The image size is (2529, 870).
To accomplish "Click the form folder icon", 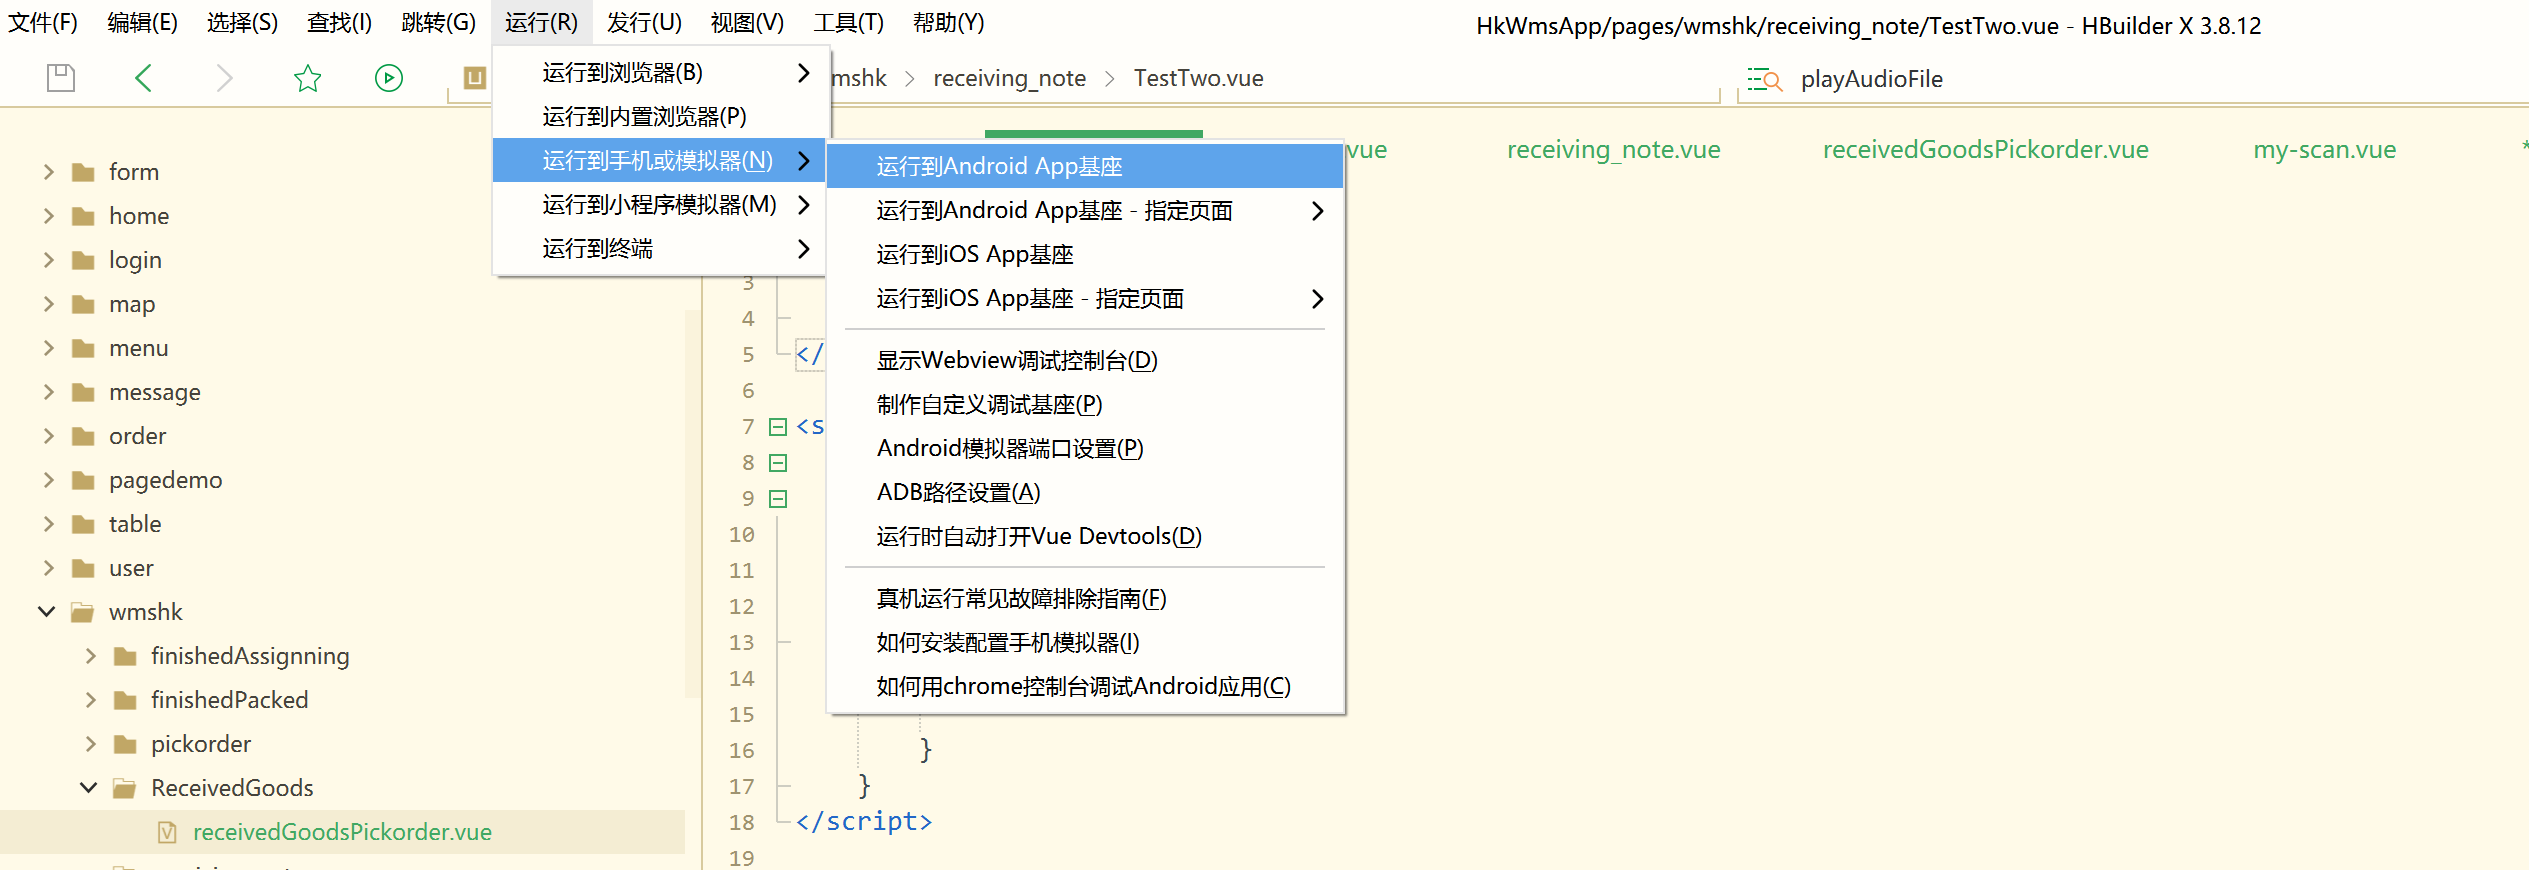I will point(84,172).
